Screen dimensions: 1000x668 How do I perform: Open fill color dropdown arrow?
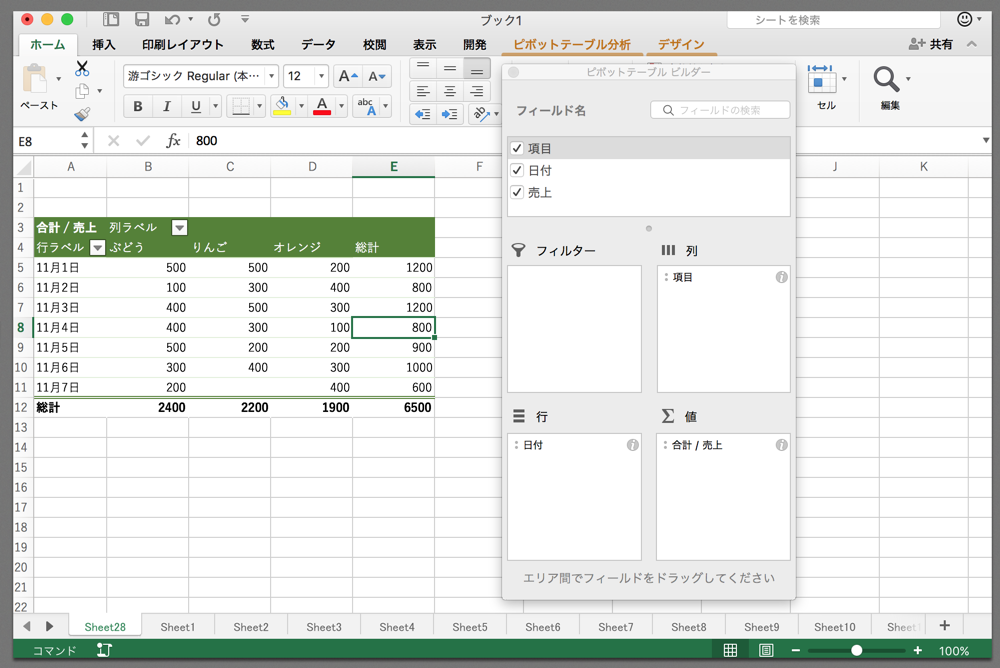coord(301,106)
